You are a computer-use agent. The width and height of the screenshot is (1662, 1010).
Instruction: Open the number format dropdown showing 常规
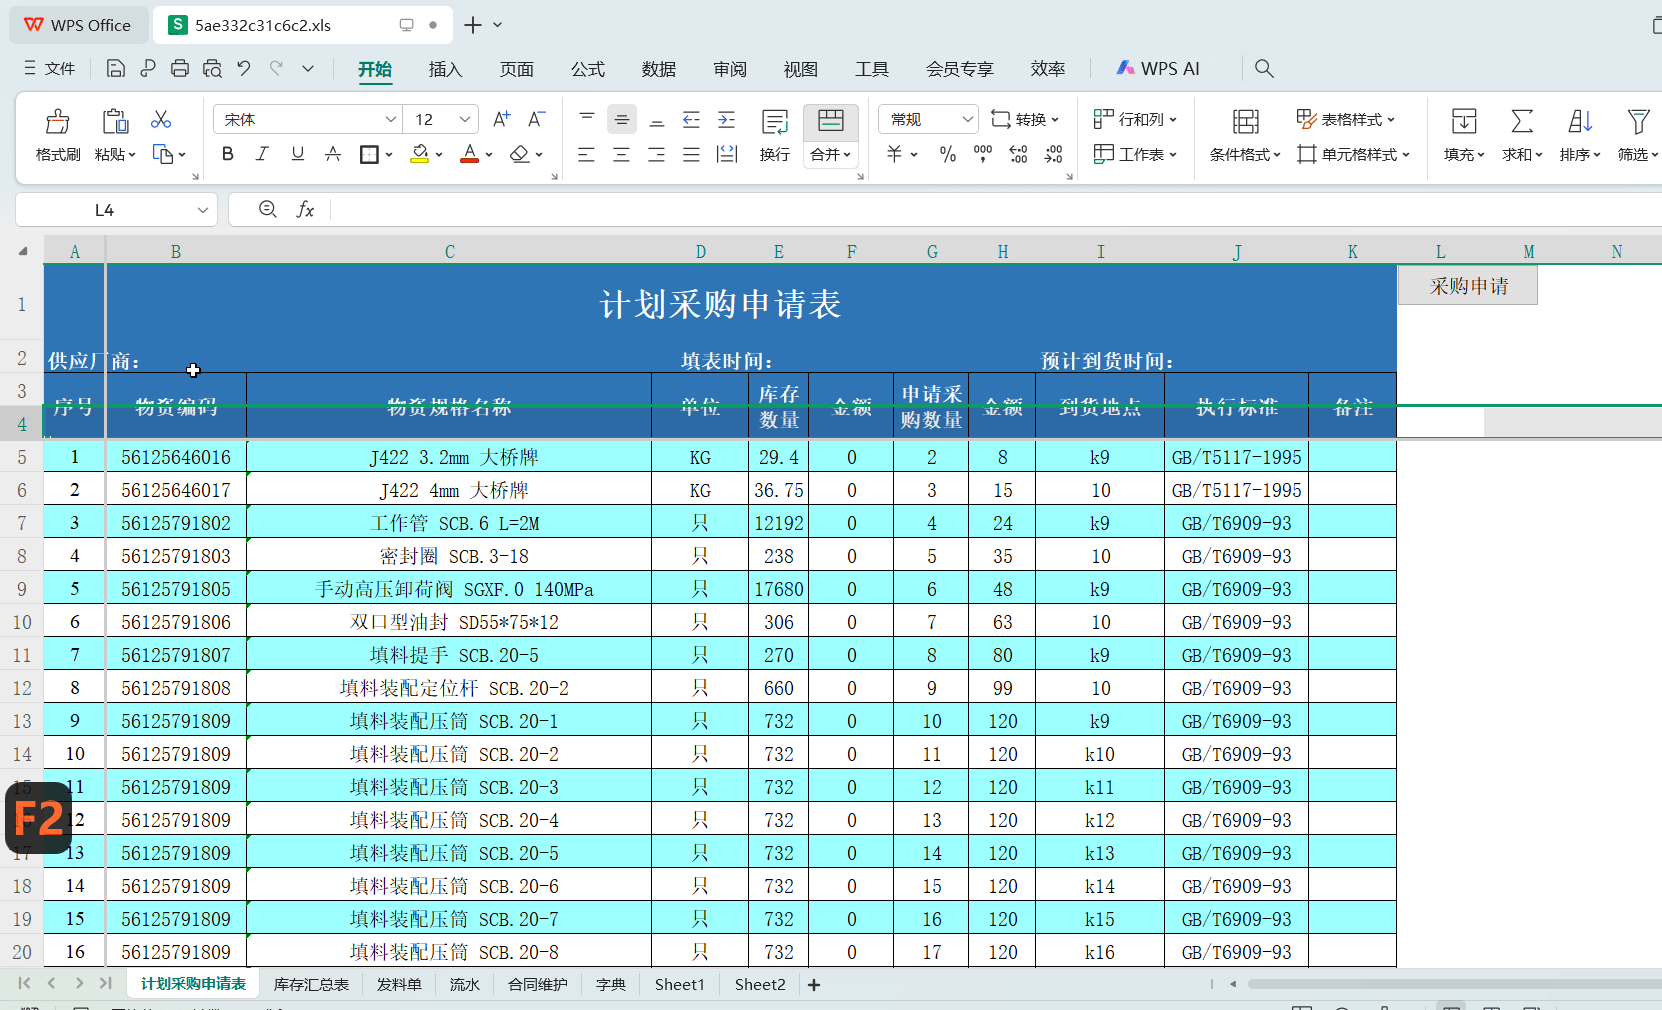[926, 118]
